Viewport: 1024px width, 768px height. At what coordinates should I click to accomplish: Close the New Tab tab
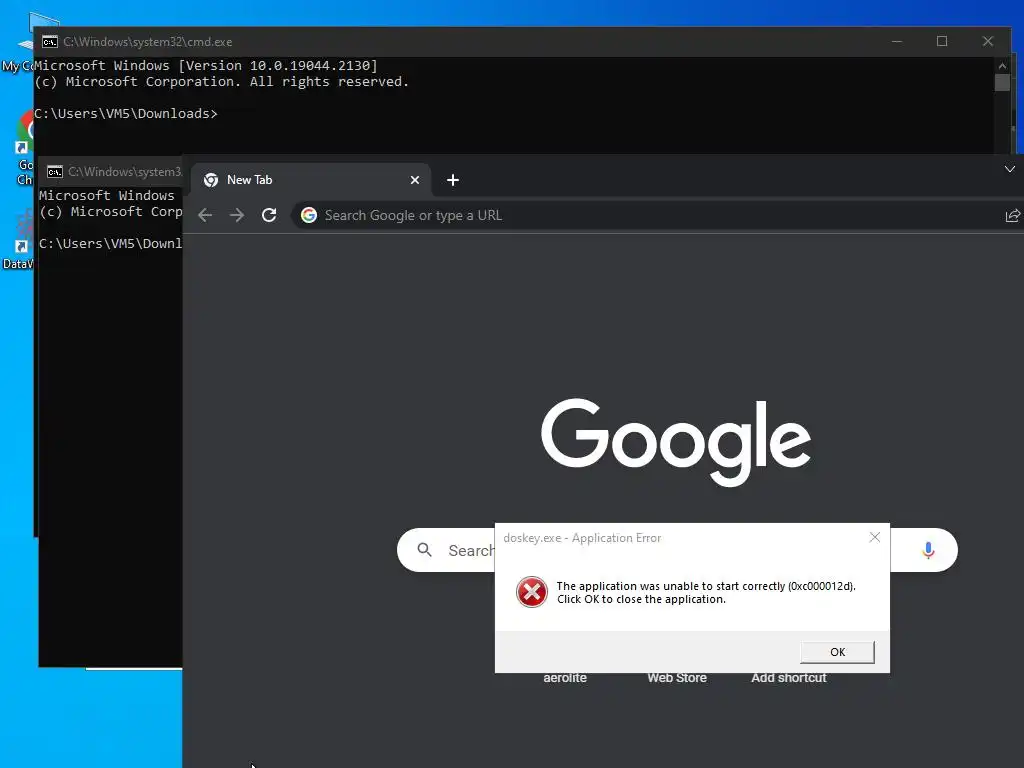point(415,180)
